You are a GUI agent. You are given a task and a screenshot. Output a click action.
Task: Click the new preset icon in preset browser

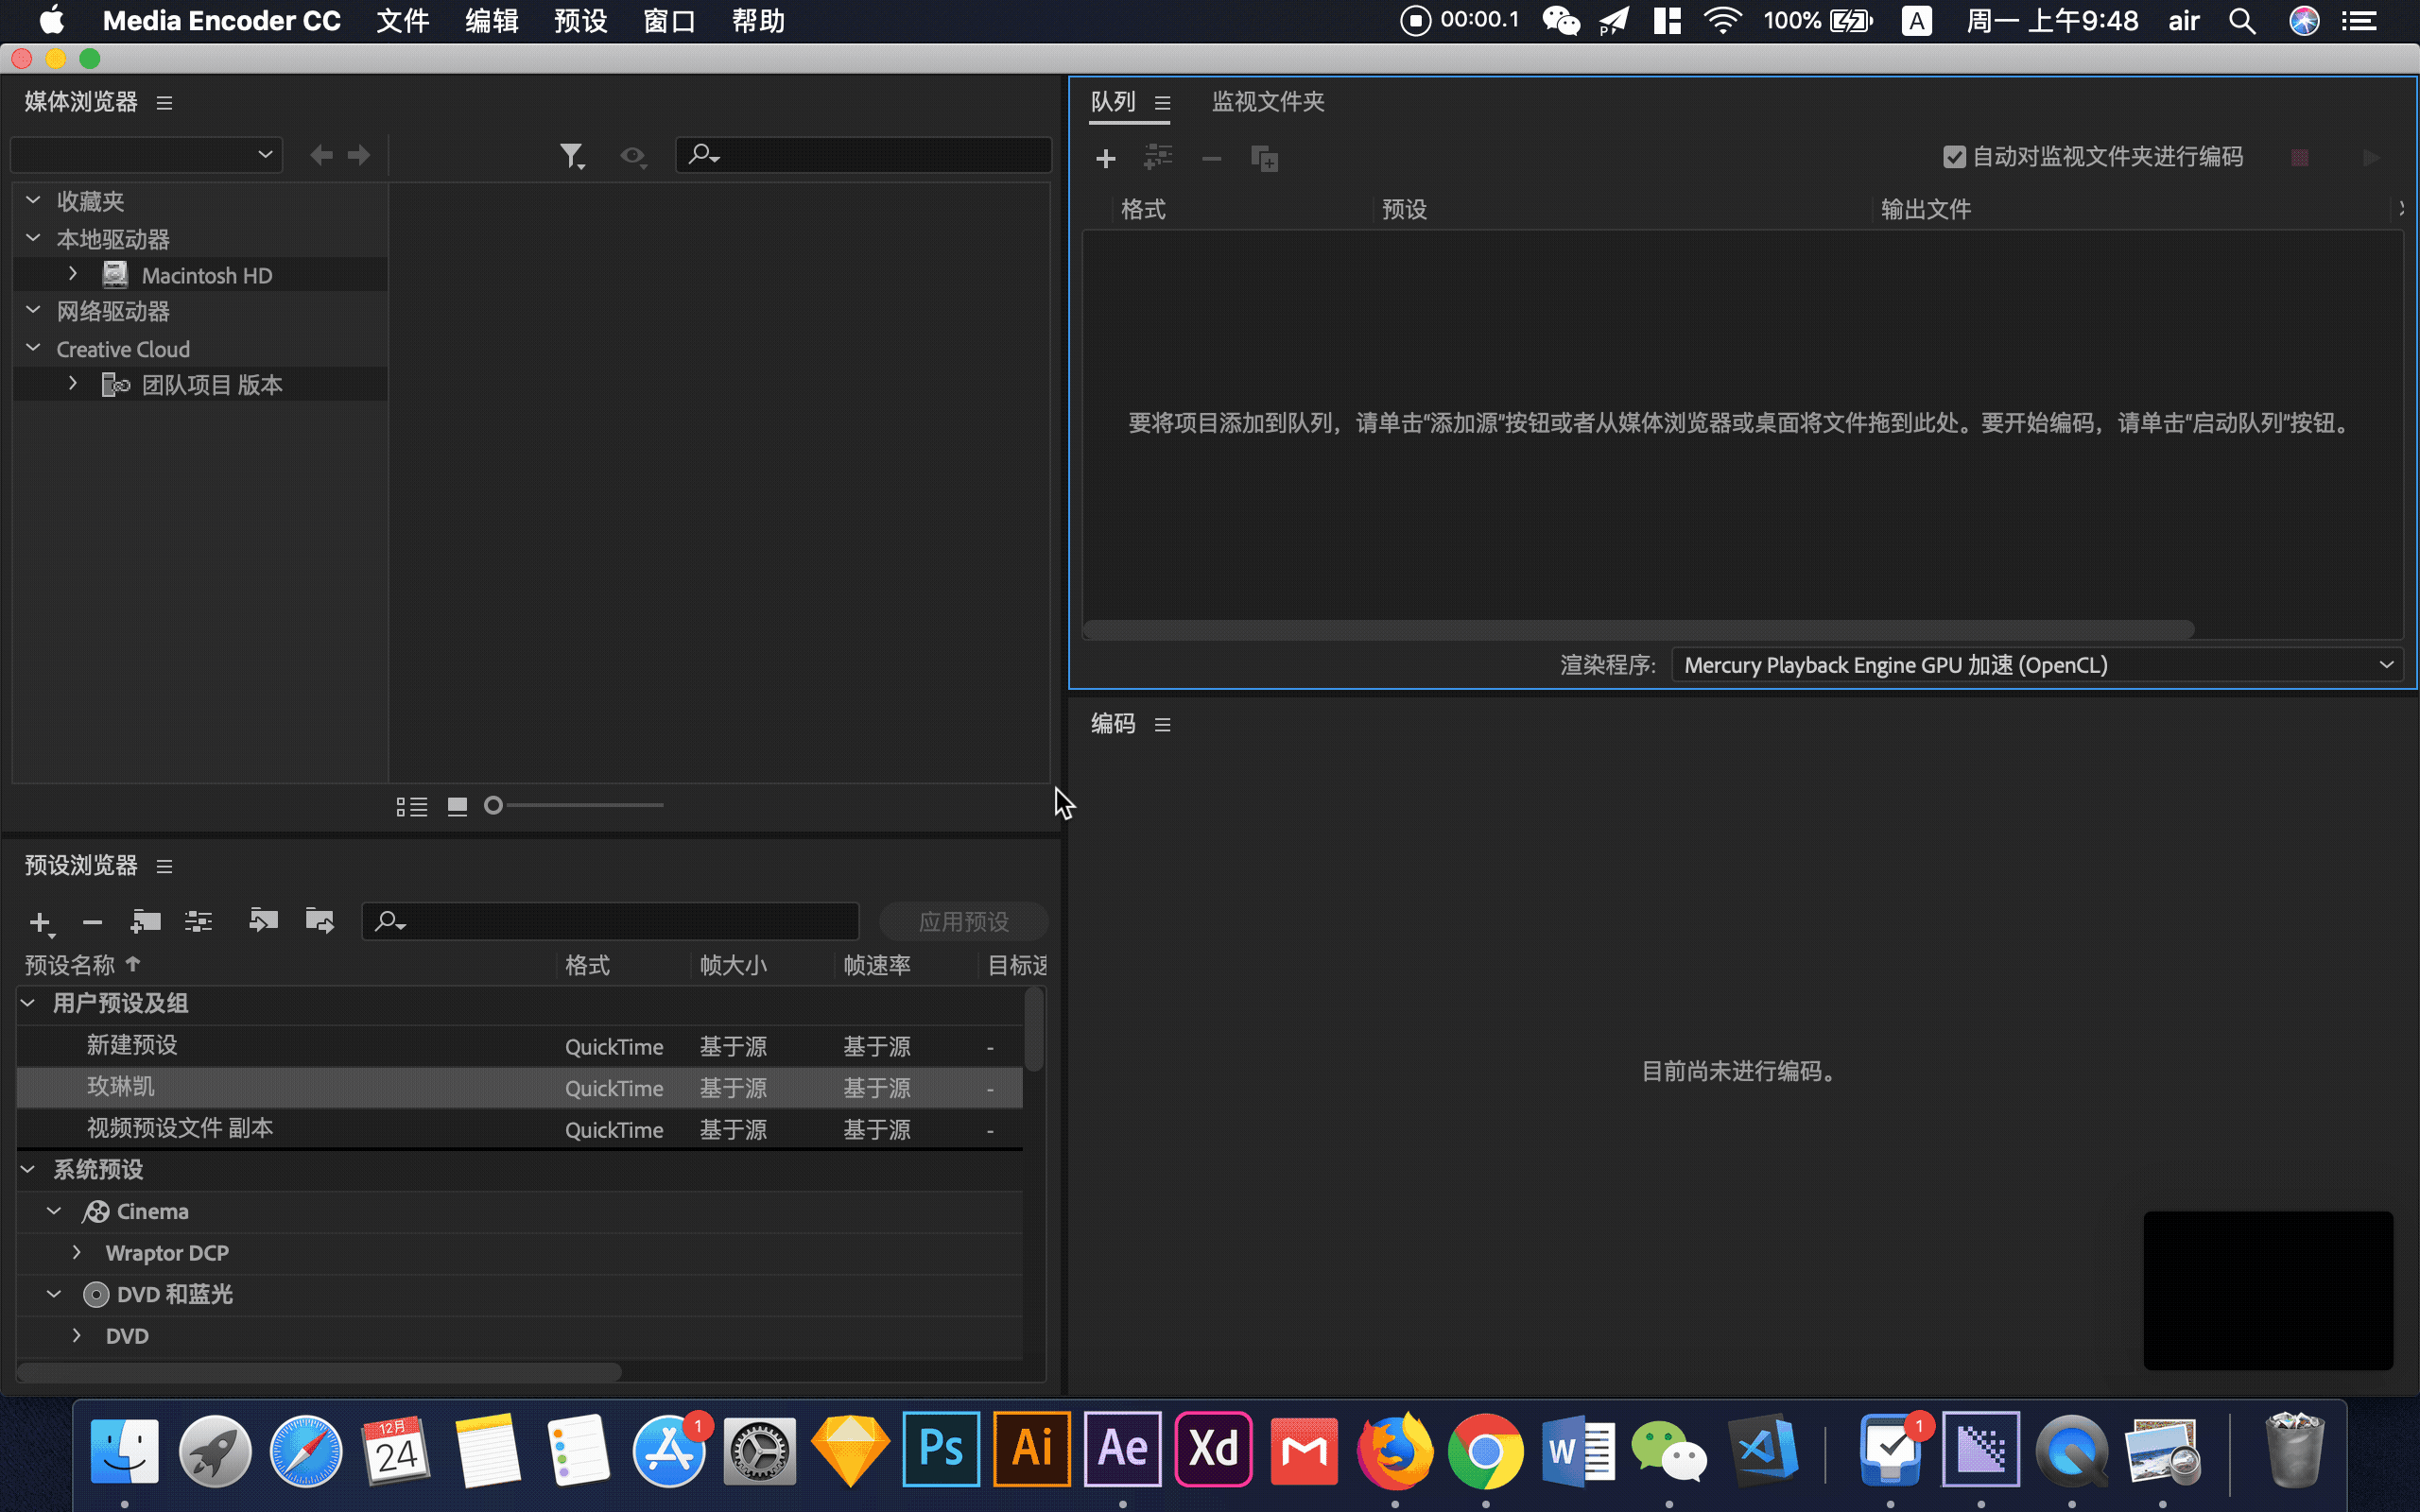click(40, 921)
